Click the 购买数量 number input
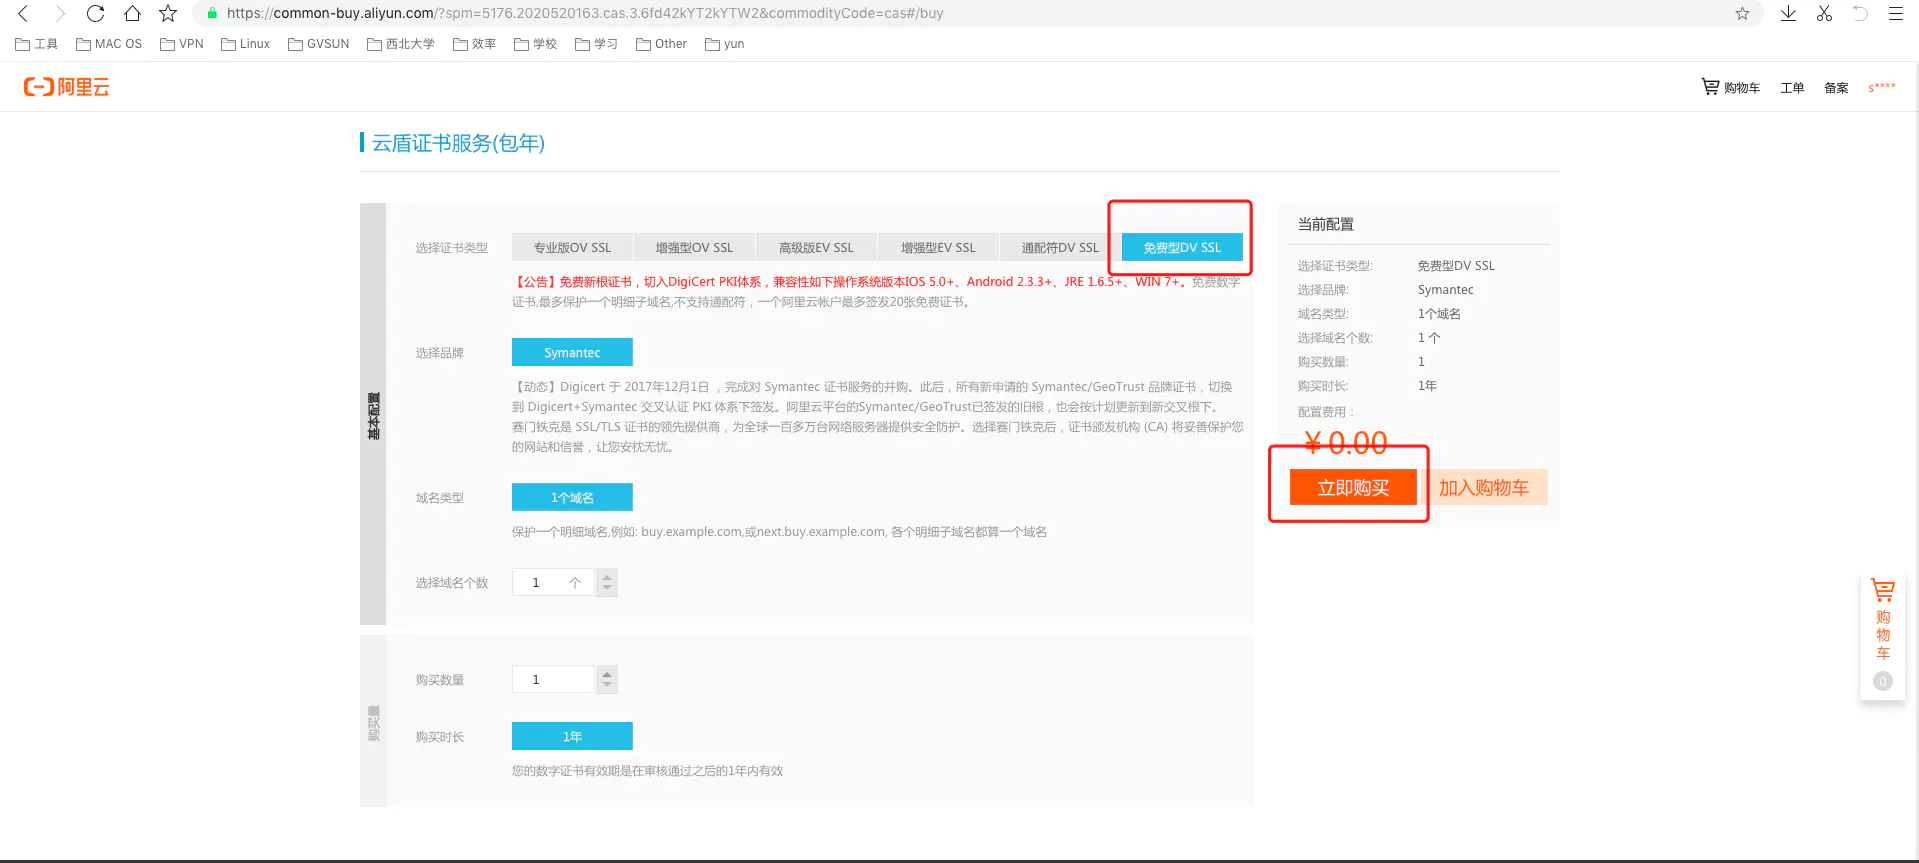1919x863 pixels. pos(553,679)
